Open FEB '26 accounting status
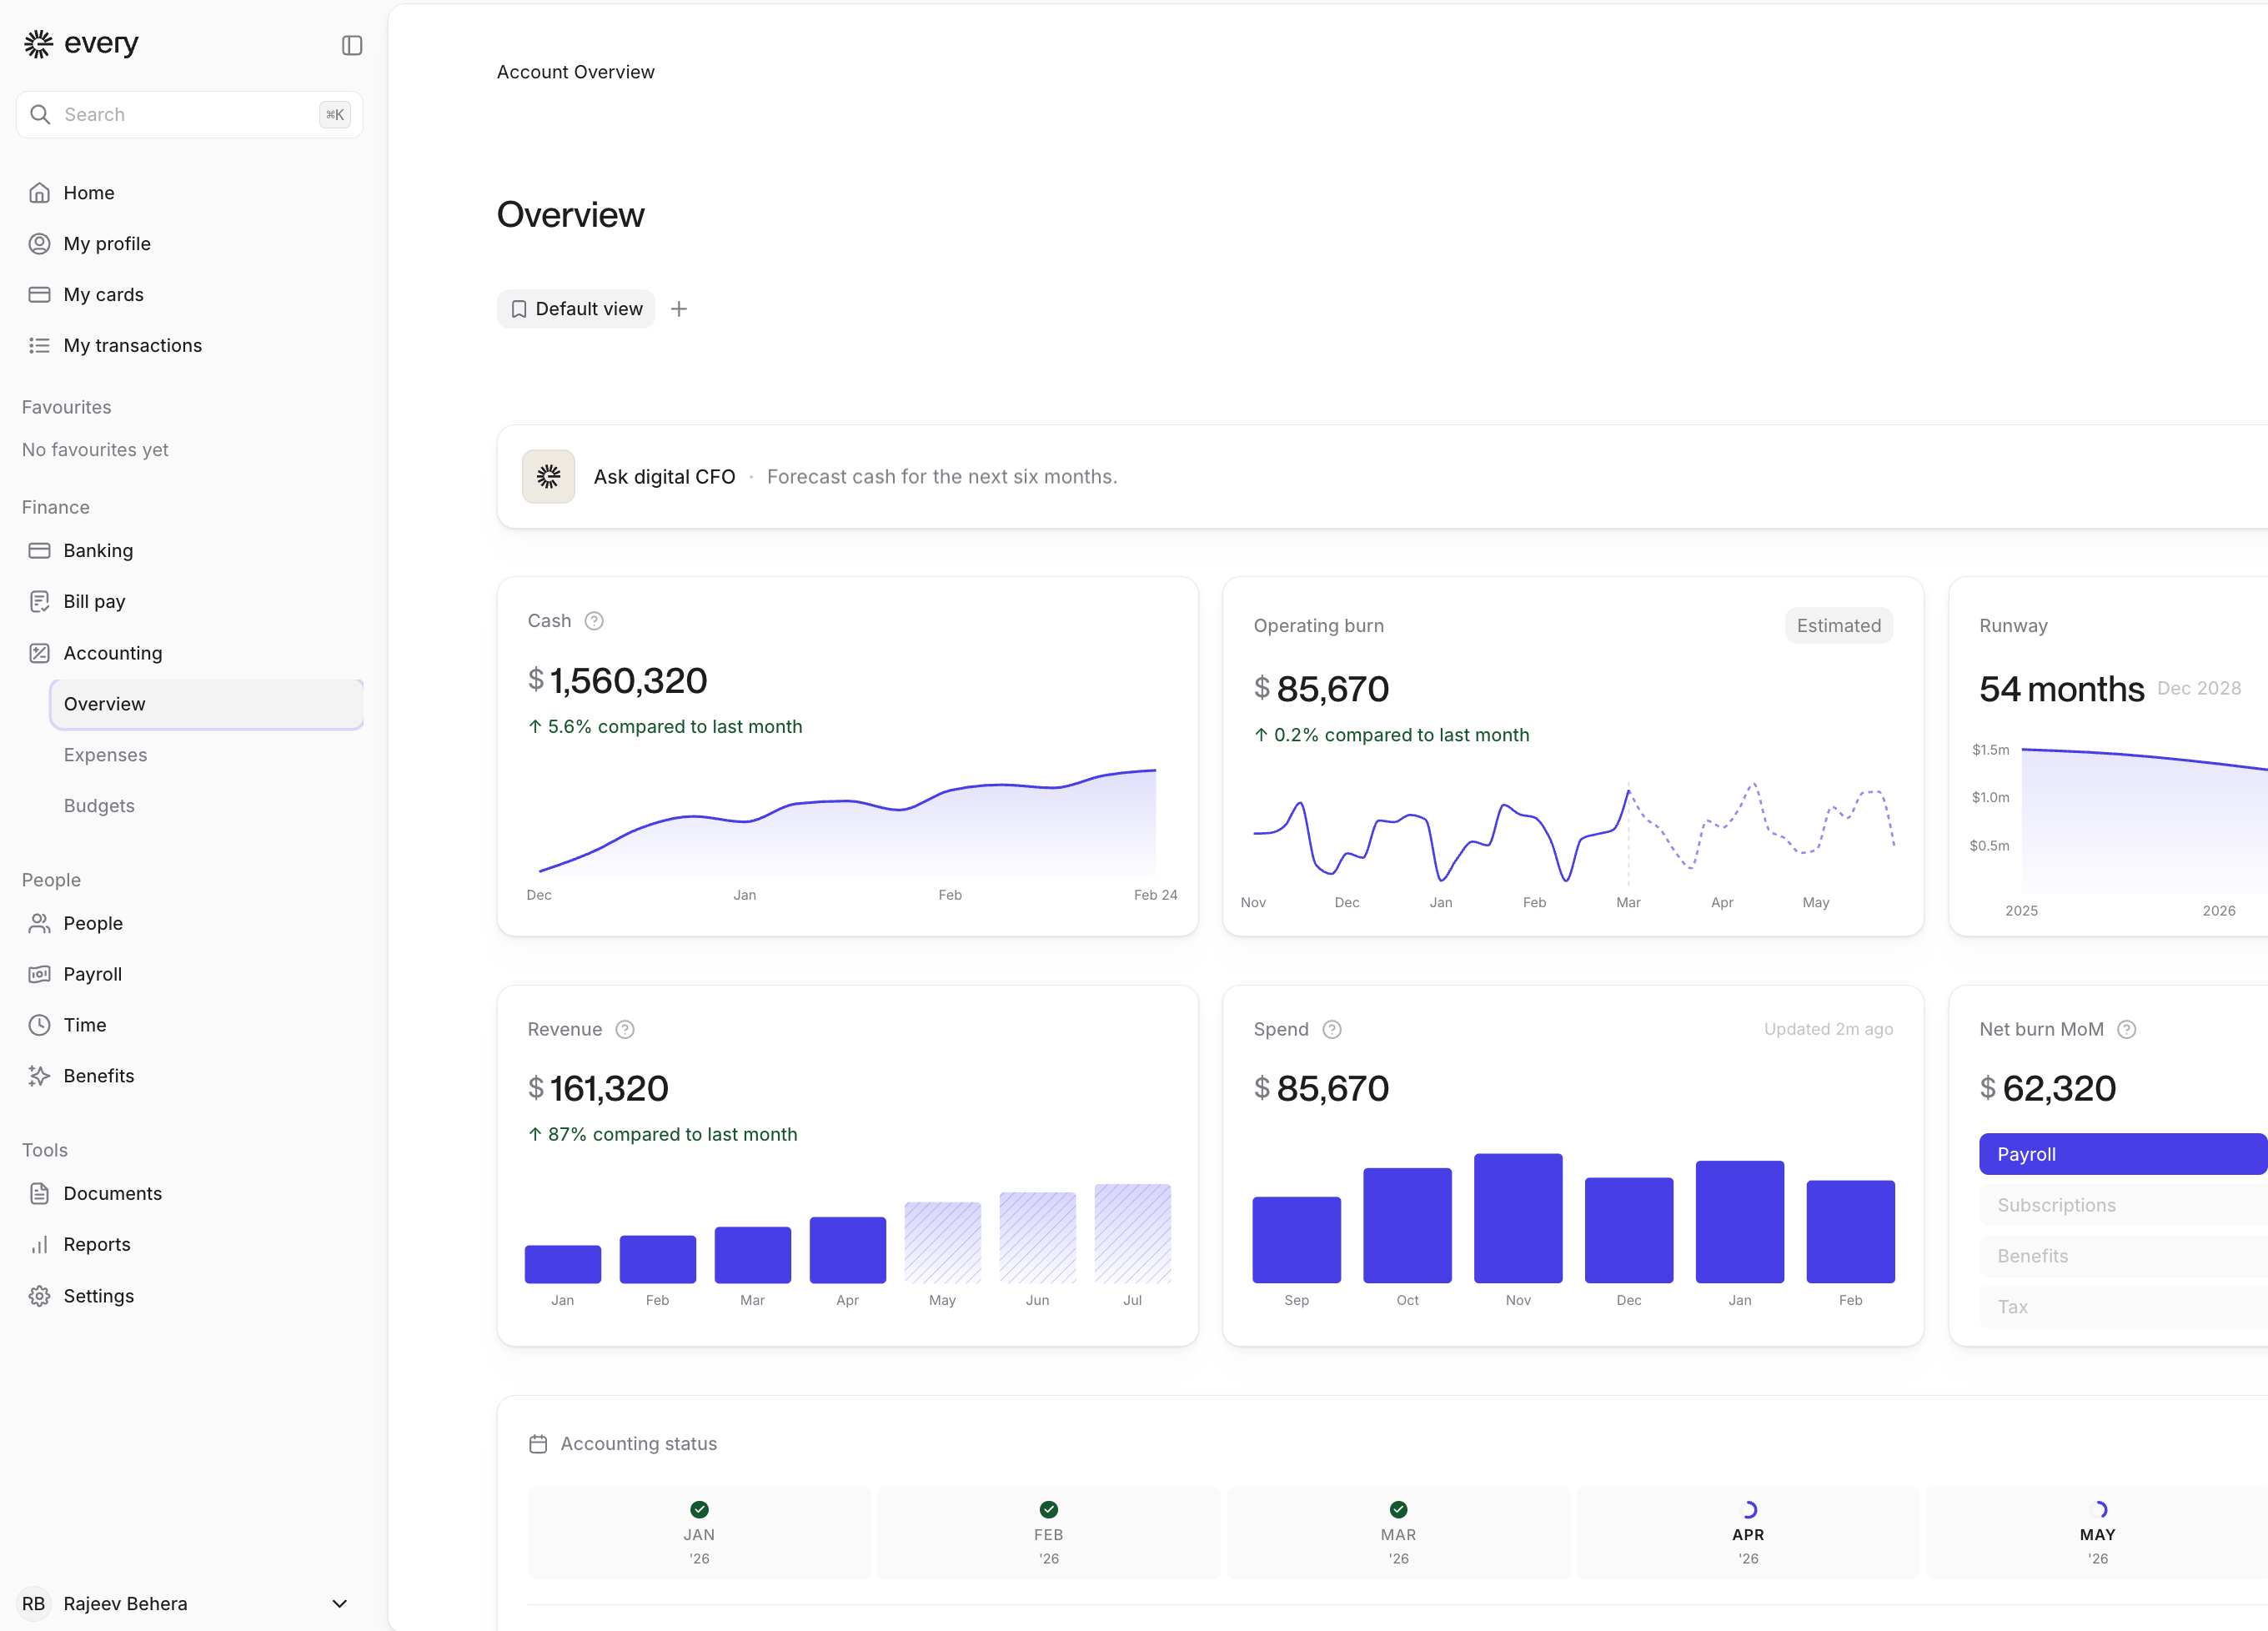This screenshot has width=2268, height=1631. point(1048,1533)
